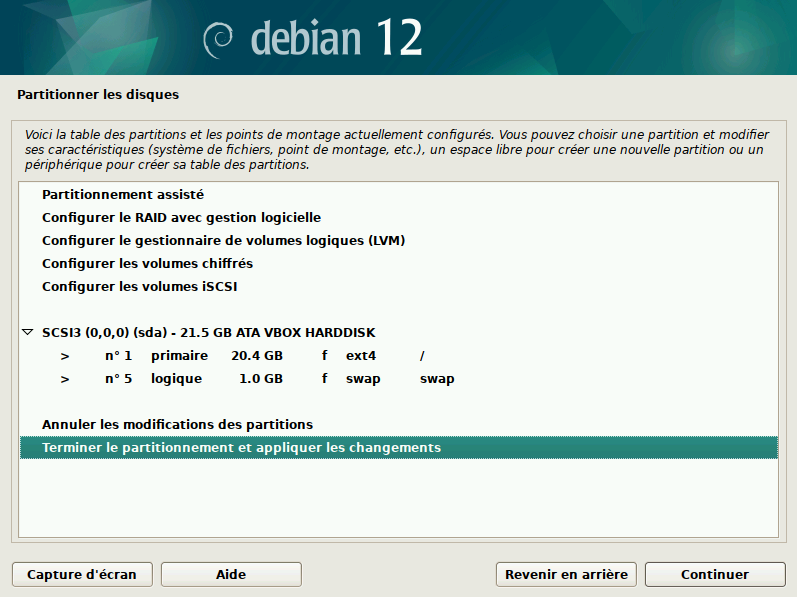Choose Annuler les modifications des partitions
Image resolution: width=797 pixels, height=597 pixels.
tap(399, 424)
